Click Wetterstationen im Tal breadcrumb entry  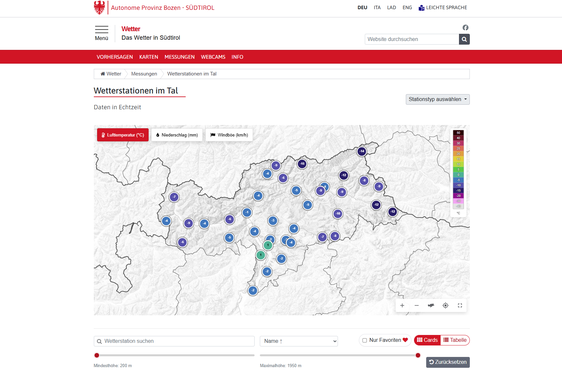192,74
